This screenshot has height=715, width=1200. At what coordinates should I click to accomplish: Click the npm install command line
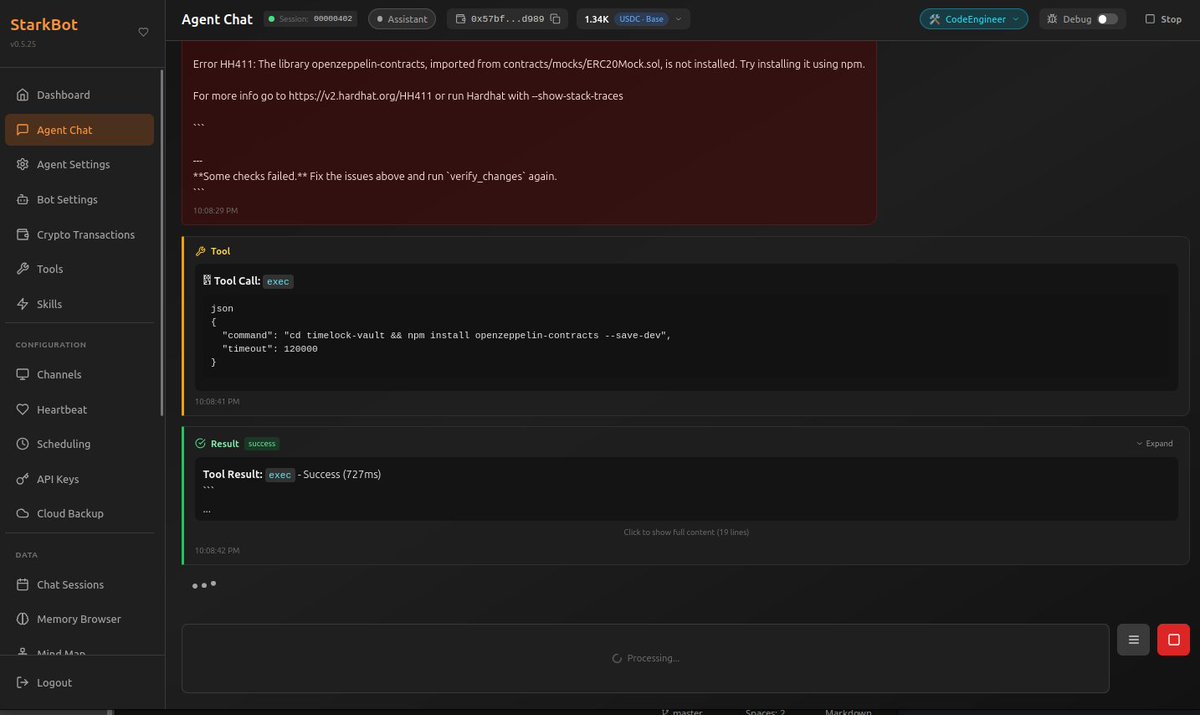446,335
